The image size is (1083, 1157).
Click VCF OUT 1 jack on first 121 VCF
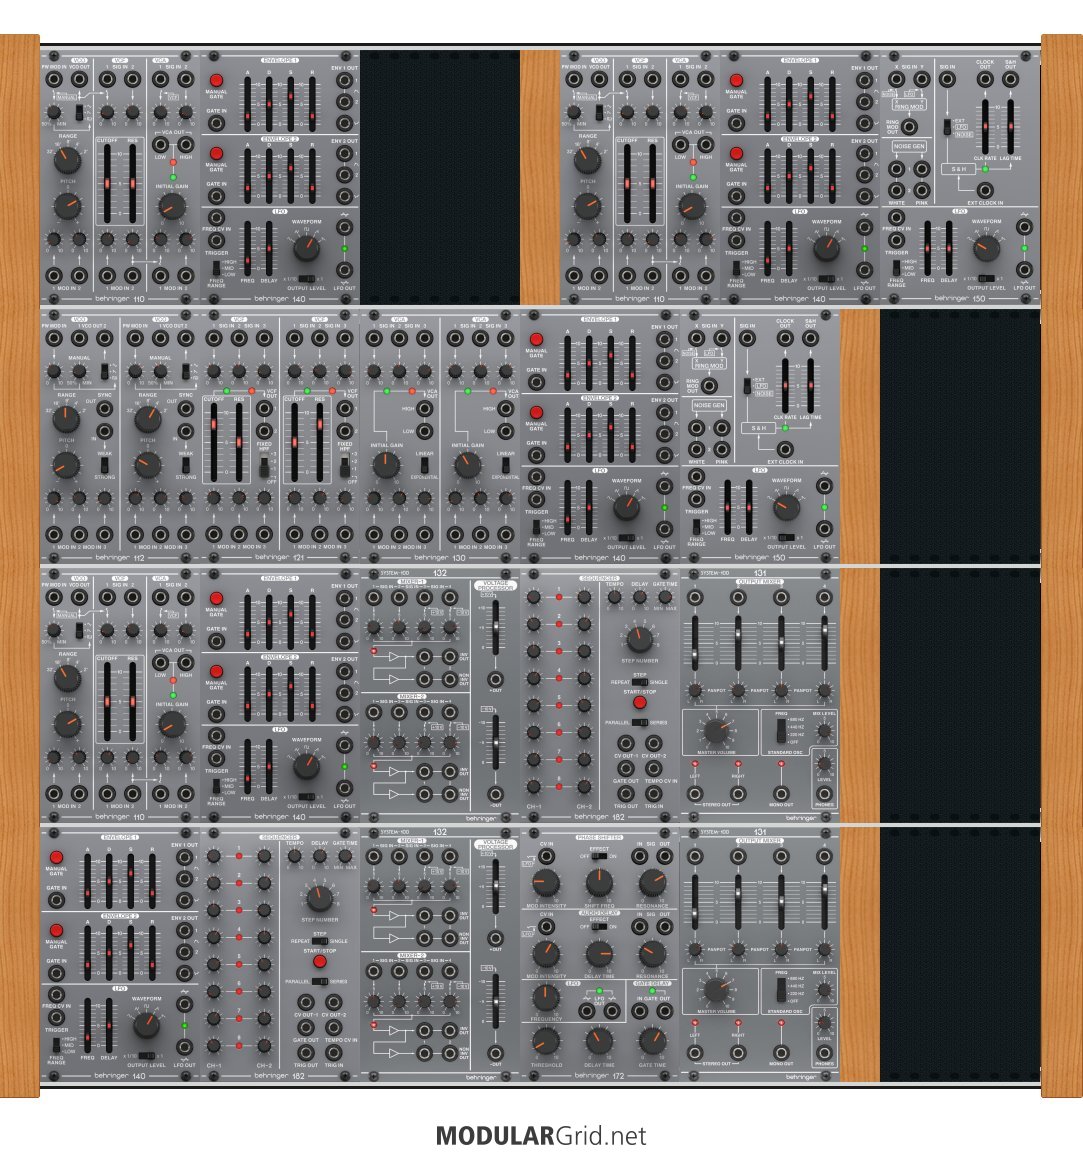click(x=264, y=409)
